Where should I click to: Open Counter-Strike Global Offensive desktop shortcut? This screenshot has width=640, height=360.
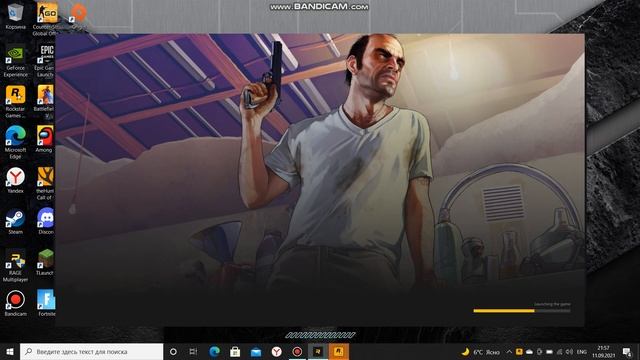coord(46,18)
